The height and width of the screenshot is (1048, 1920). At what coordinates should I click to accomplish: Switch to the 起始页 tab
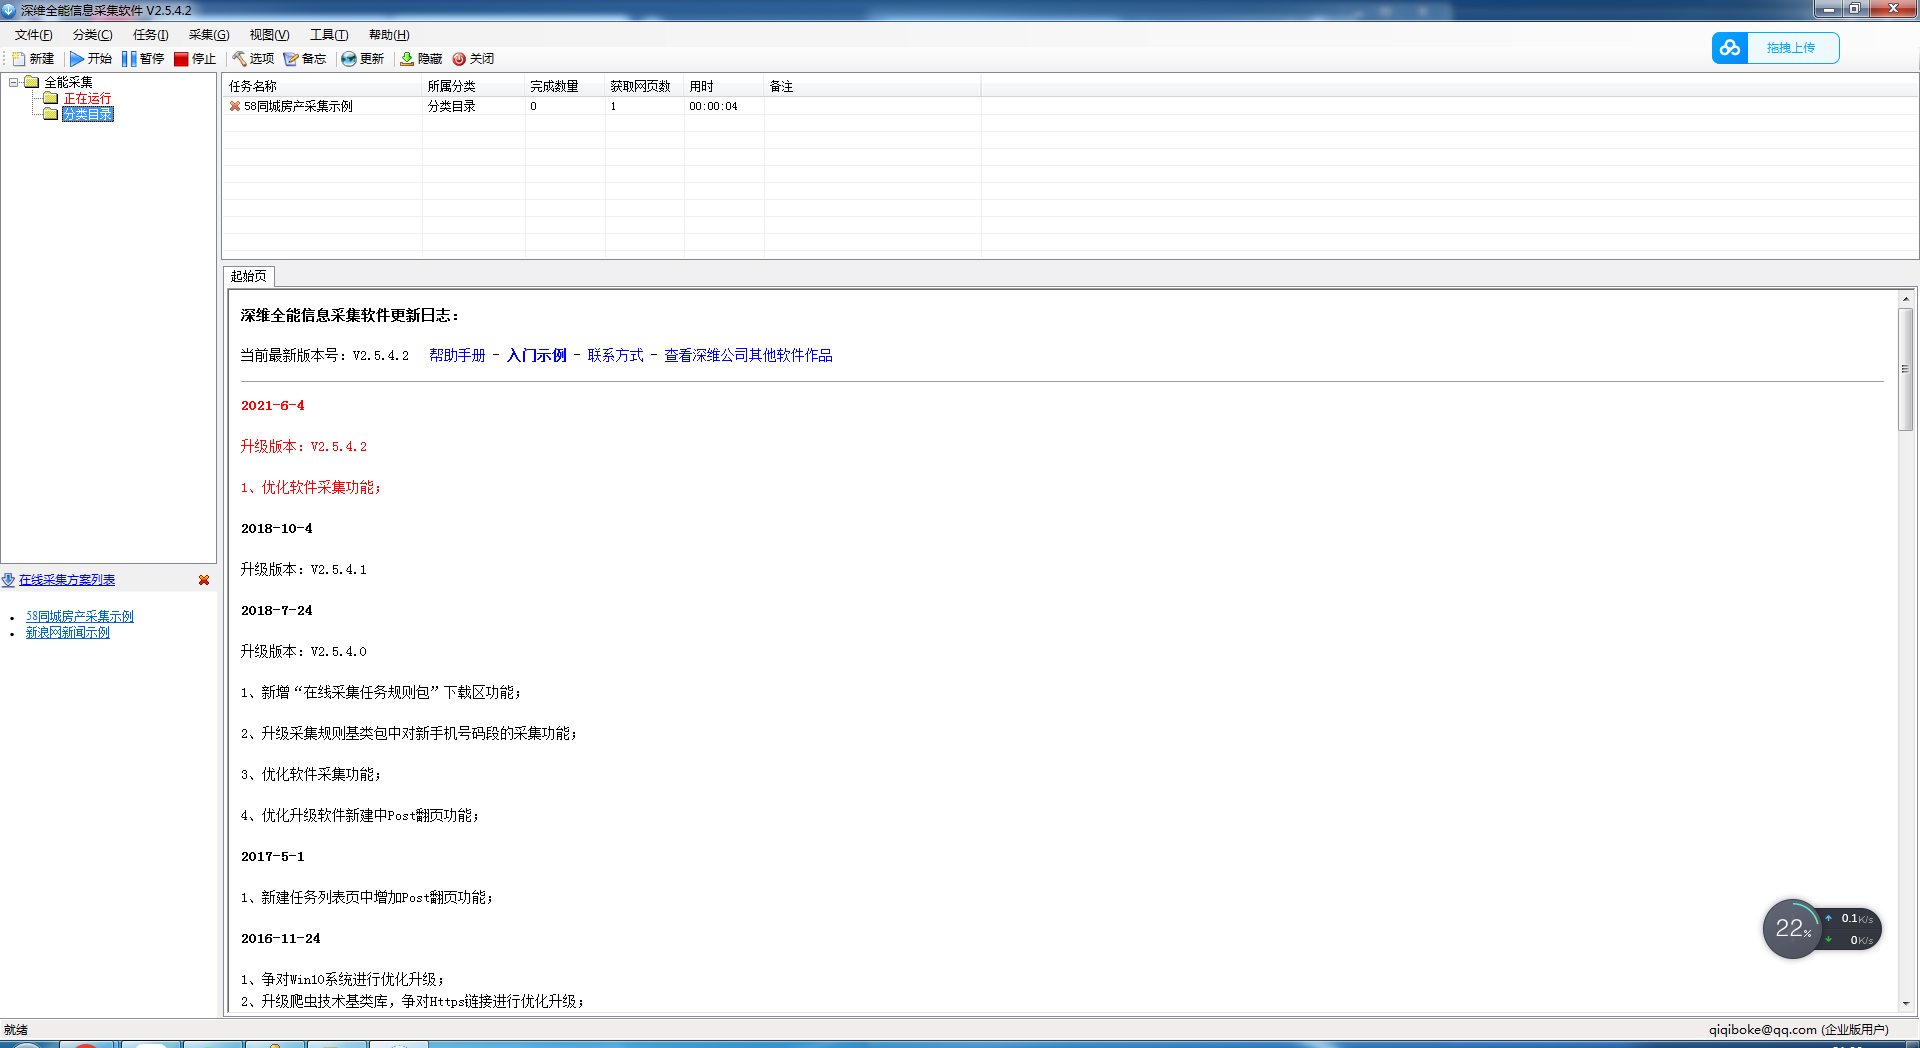[x=248, y=276]
